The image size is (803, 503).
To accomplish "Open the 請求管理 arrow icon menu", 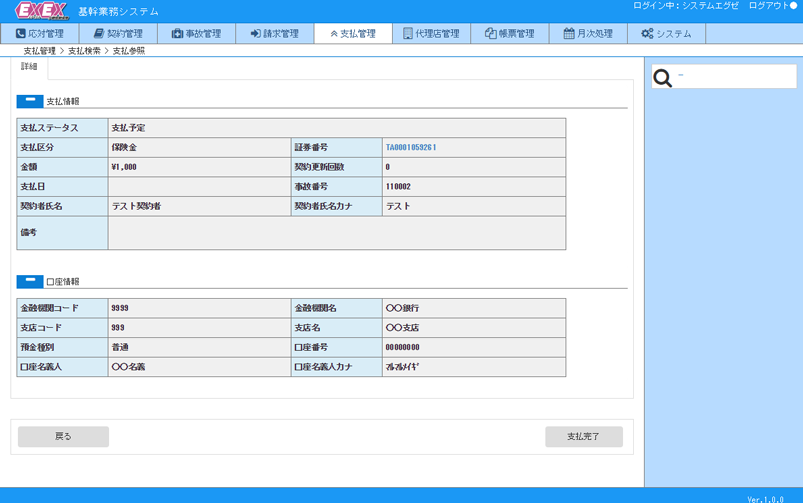I will (256, 33).
